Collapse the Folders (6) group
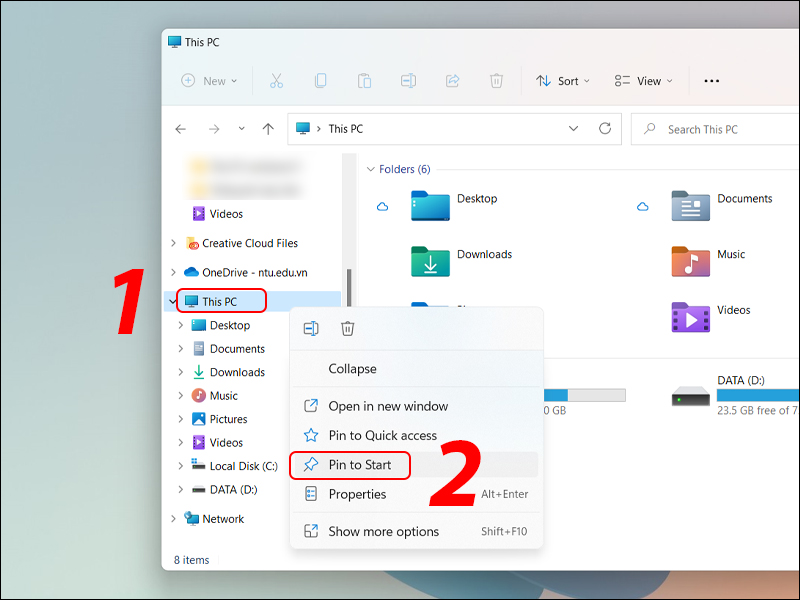Screen dimensions: 800x600 [x=370, y=170]
